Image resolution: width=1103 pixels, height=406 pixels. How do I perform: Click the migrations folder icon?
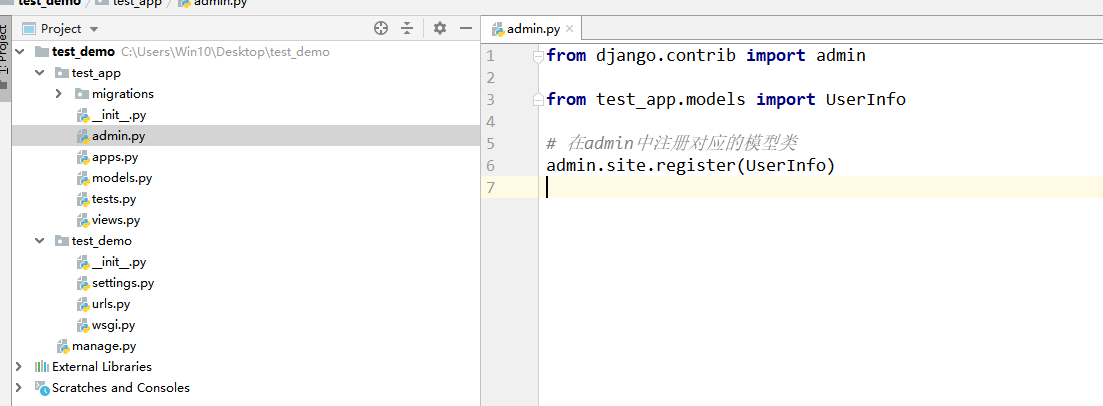[82, 94]
